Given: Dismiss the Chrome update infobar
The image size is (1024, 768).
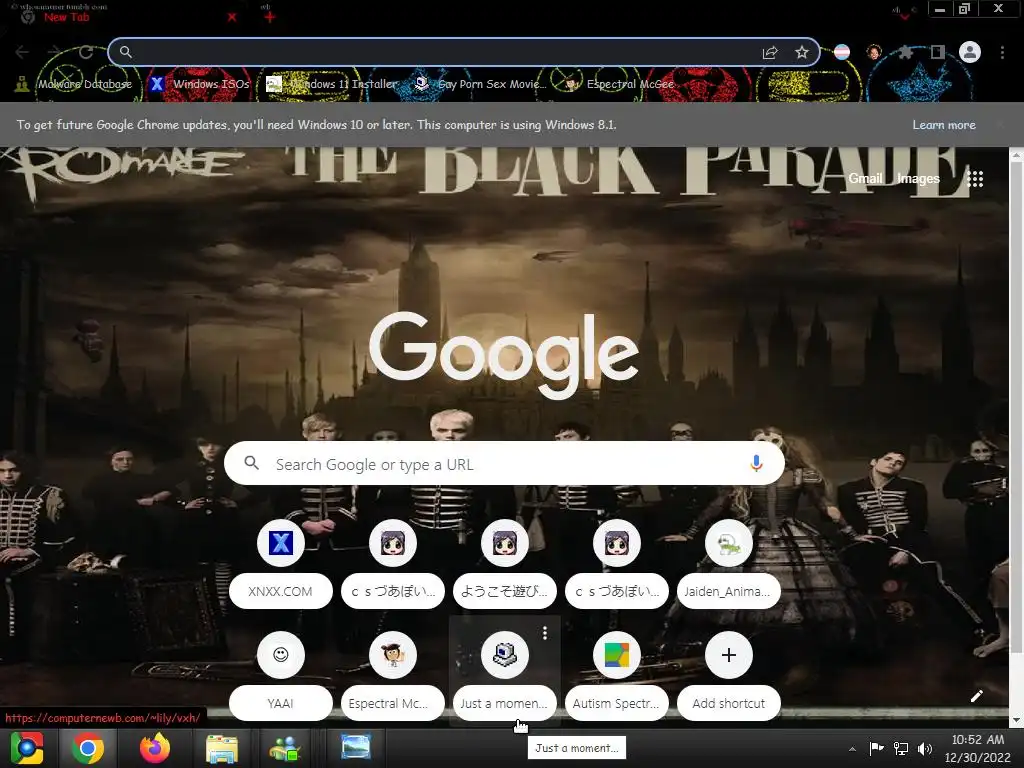Looking at the screenshot, I should click(1000, 124).
